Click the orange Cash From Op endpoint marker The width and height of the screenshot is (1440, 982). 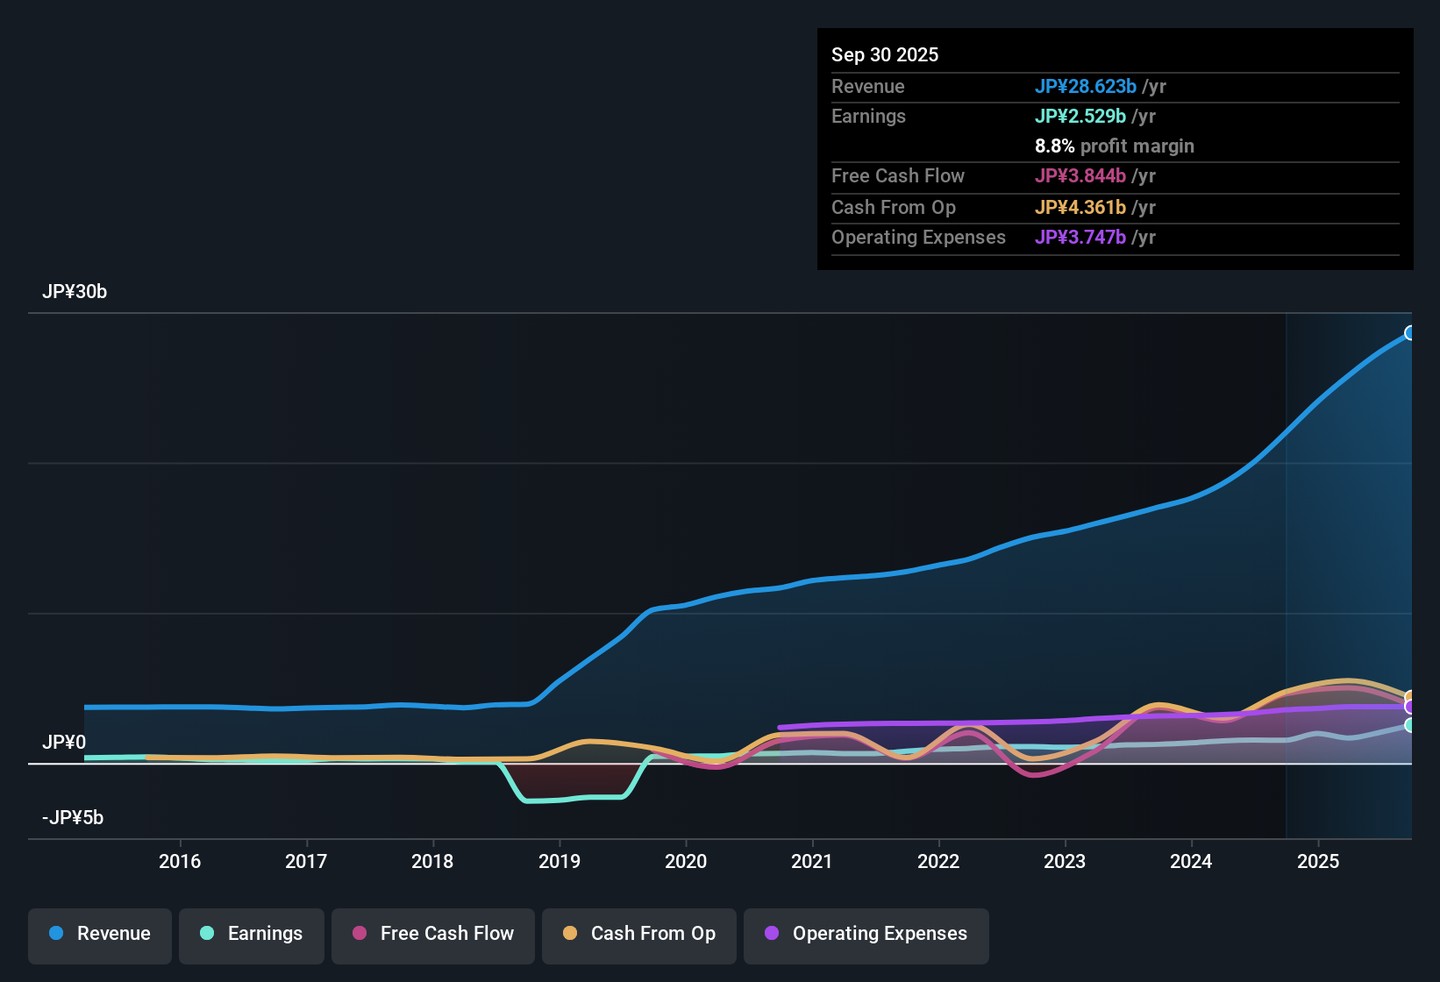click(x=1410, y=697)
